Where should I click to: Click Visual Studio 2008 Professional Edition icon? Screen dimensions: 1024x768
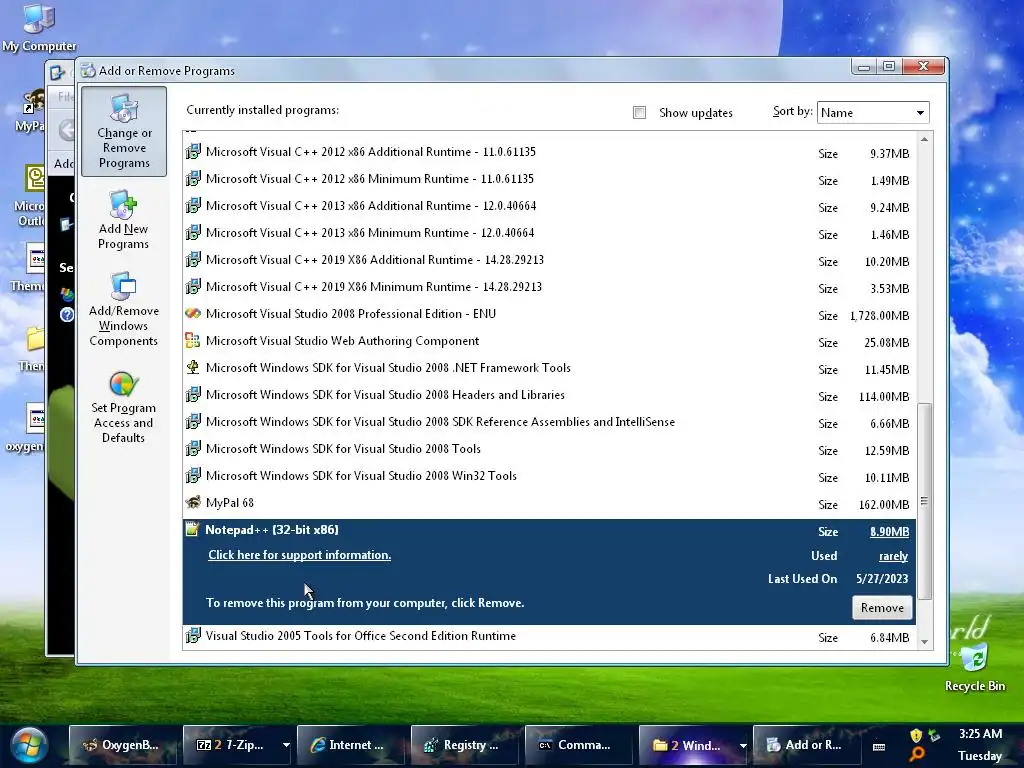pyautogui.click(x=193, y=313)
